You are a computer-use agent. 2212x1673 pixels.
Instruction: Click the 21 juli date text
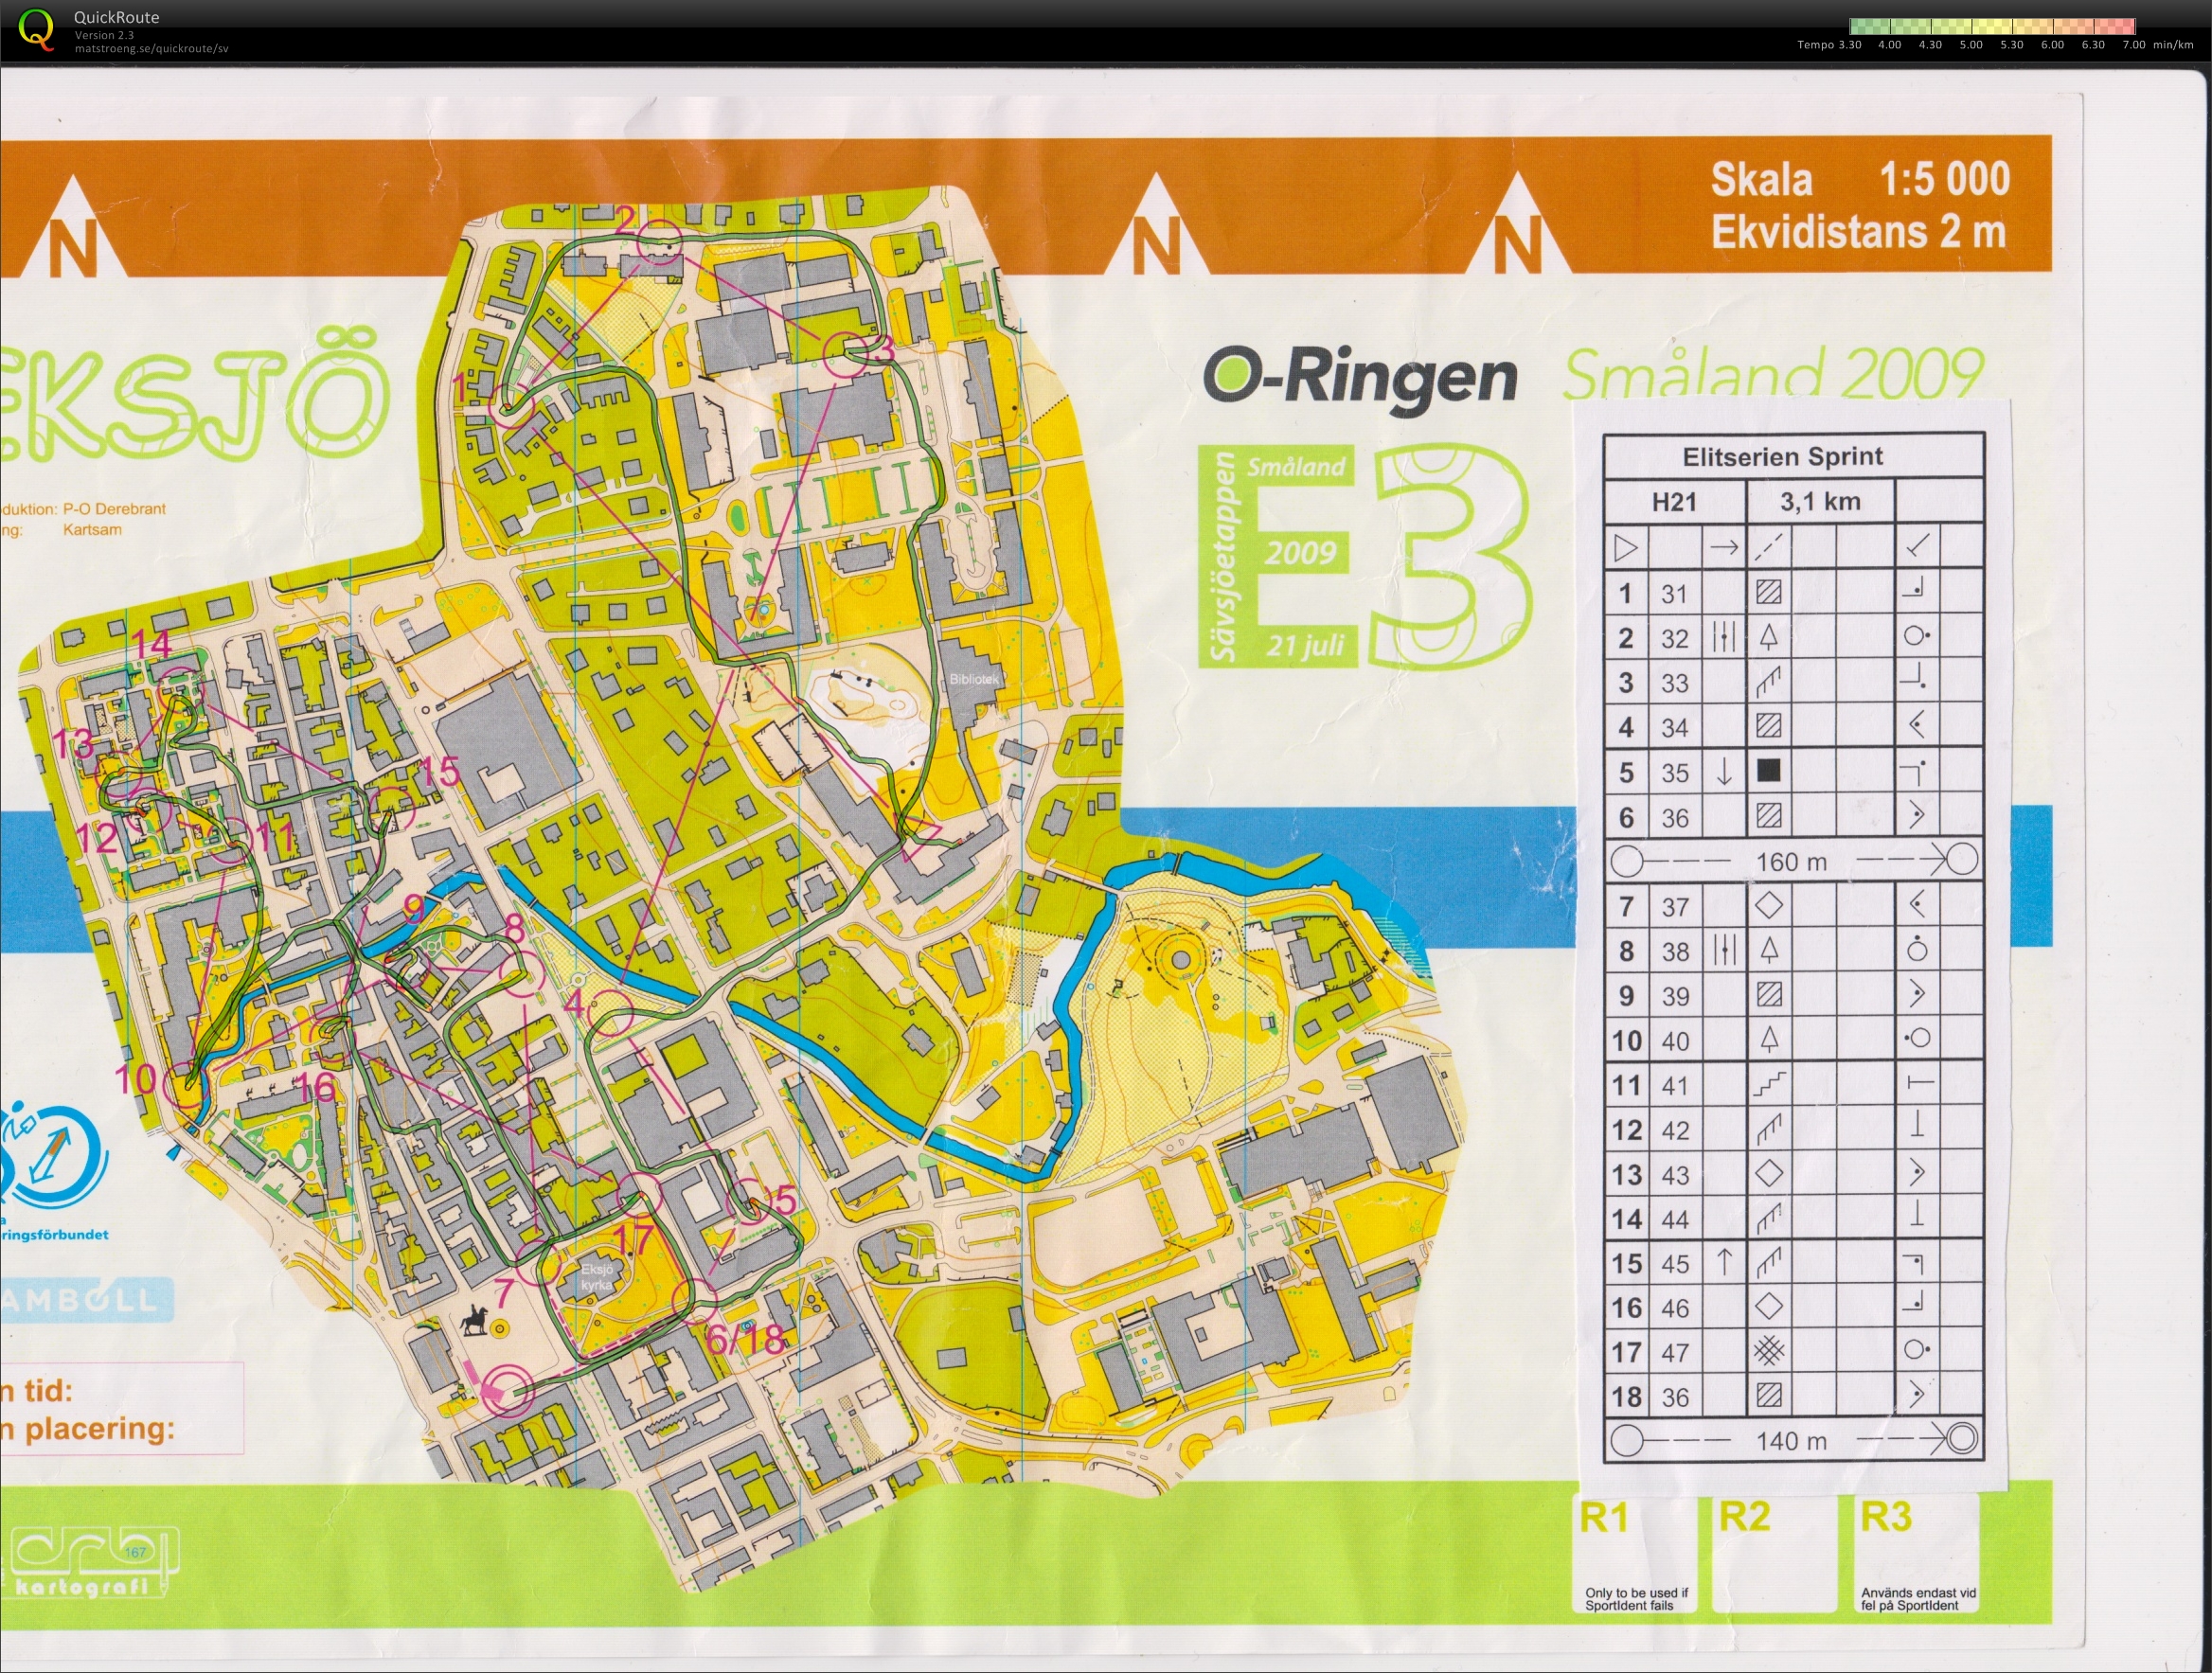coord(1305,646)
